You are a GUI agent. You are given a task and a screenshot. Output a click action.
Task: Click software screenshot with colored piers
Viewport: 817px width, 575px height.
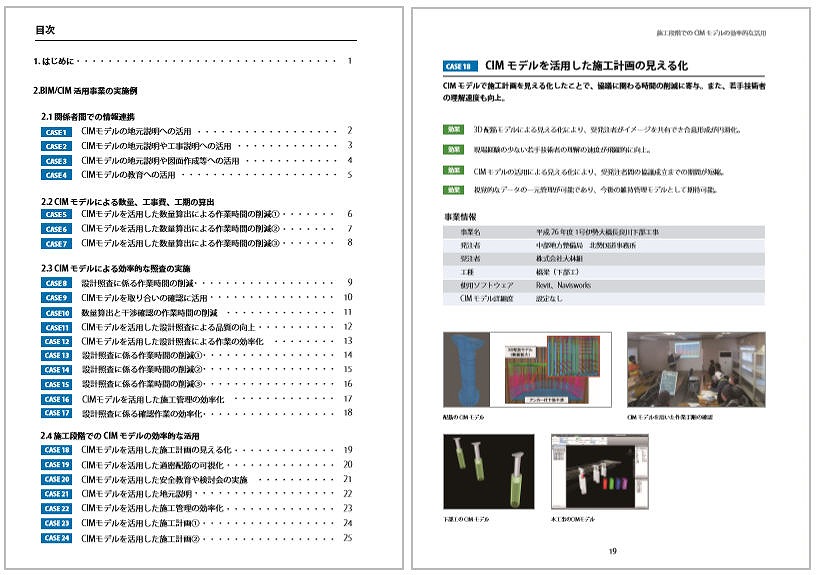[600, 471]
